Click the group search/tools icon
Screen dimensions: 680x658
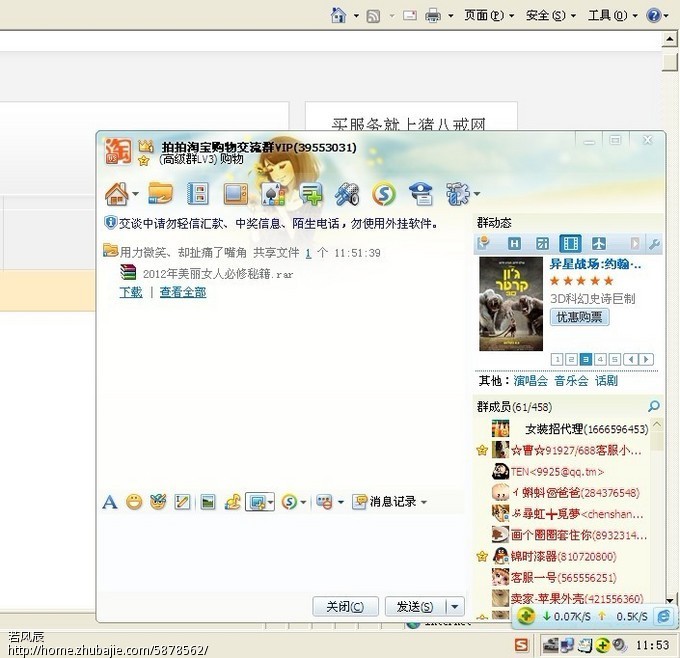pos(347,194)
